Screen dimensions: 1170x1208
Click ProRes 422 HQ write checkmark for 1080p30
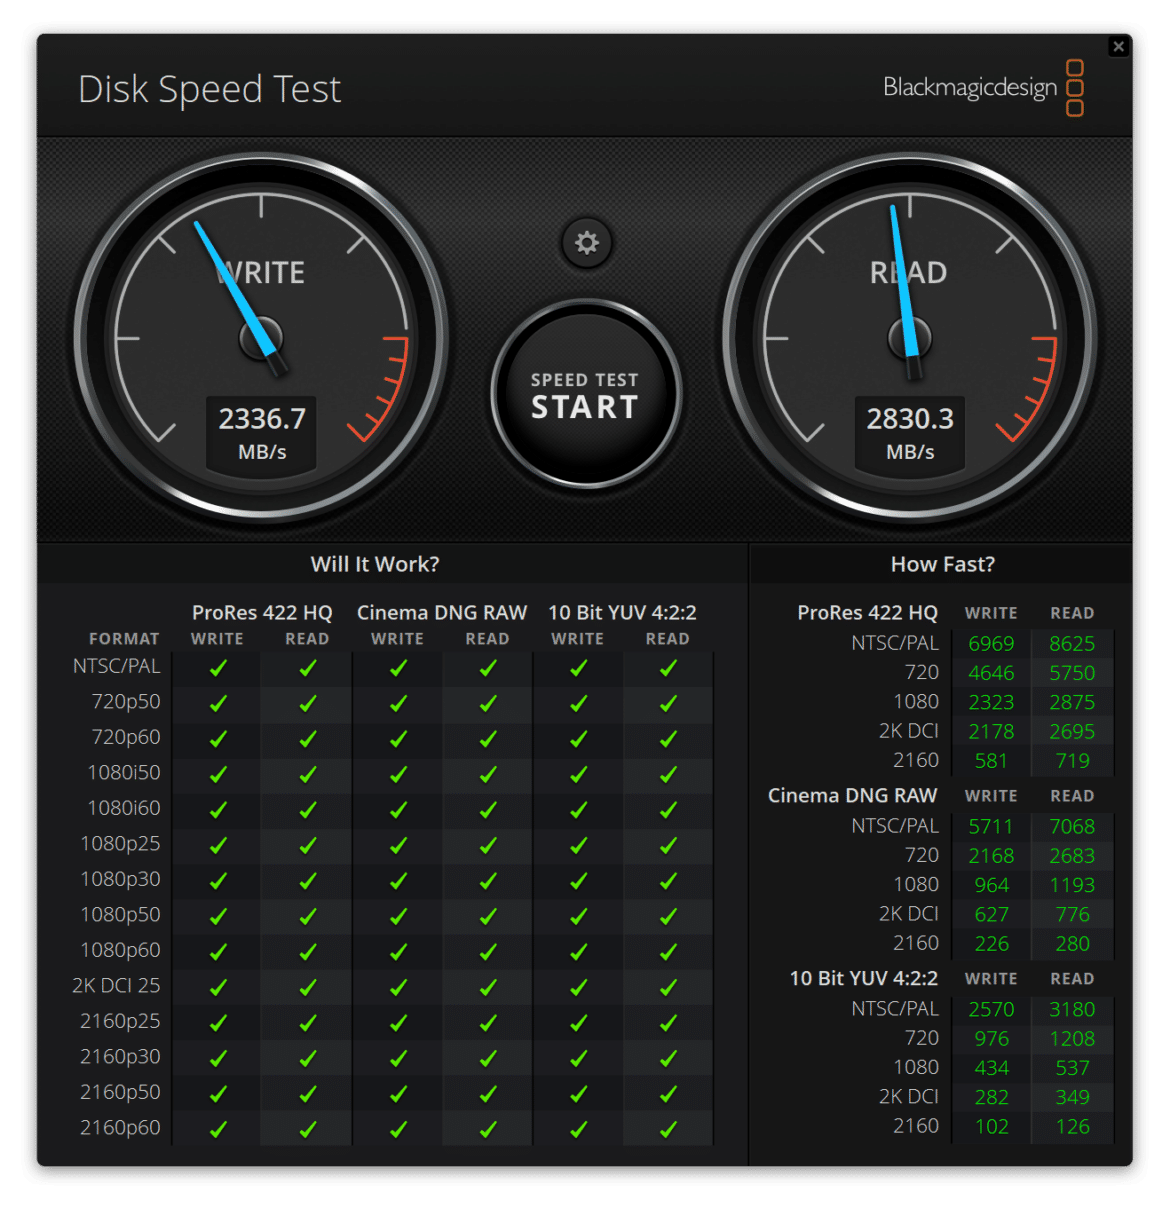coord(218,881)
